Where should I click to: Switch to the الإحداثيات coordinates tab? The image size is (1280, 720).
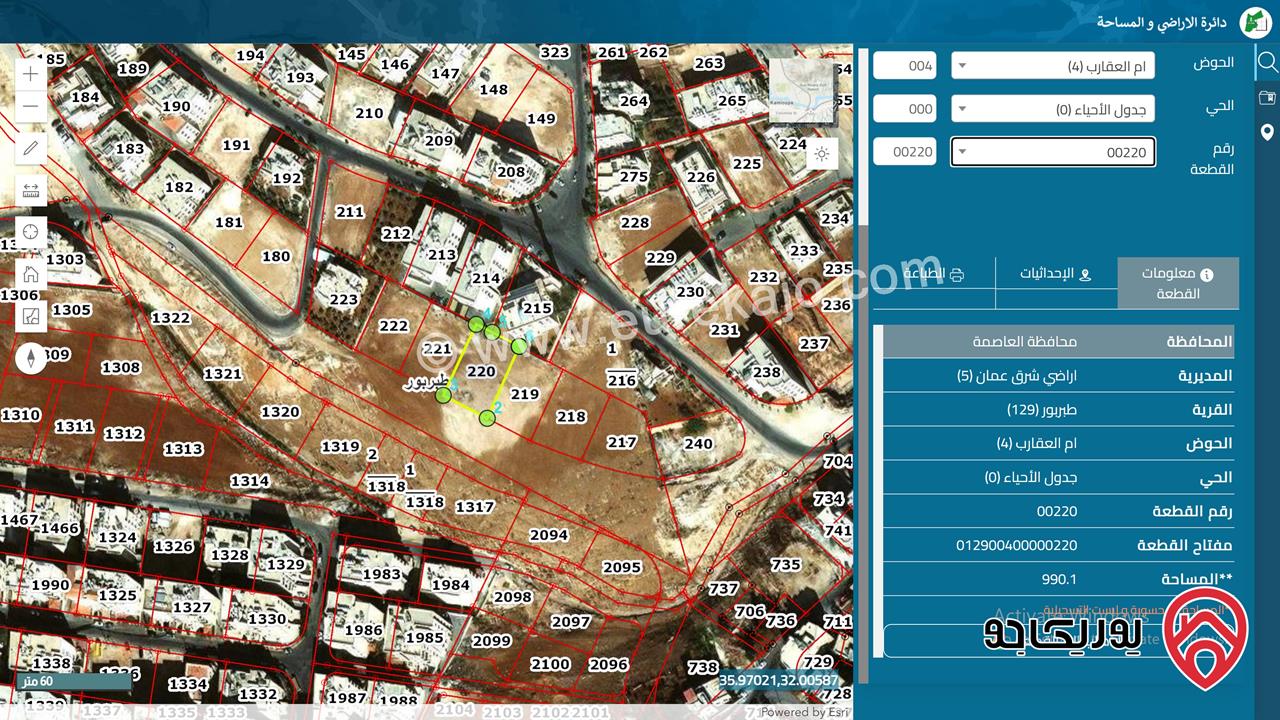tap(1056, 274)
